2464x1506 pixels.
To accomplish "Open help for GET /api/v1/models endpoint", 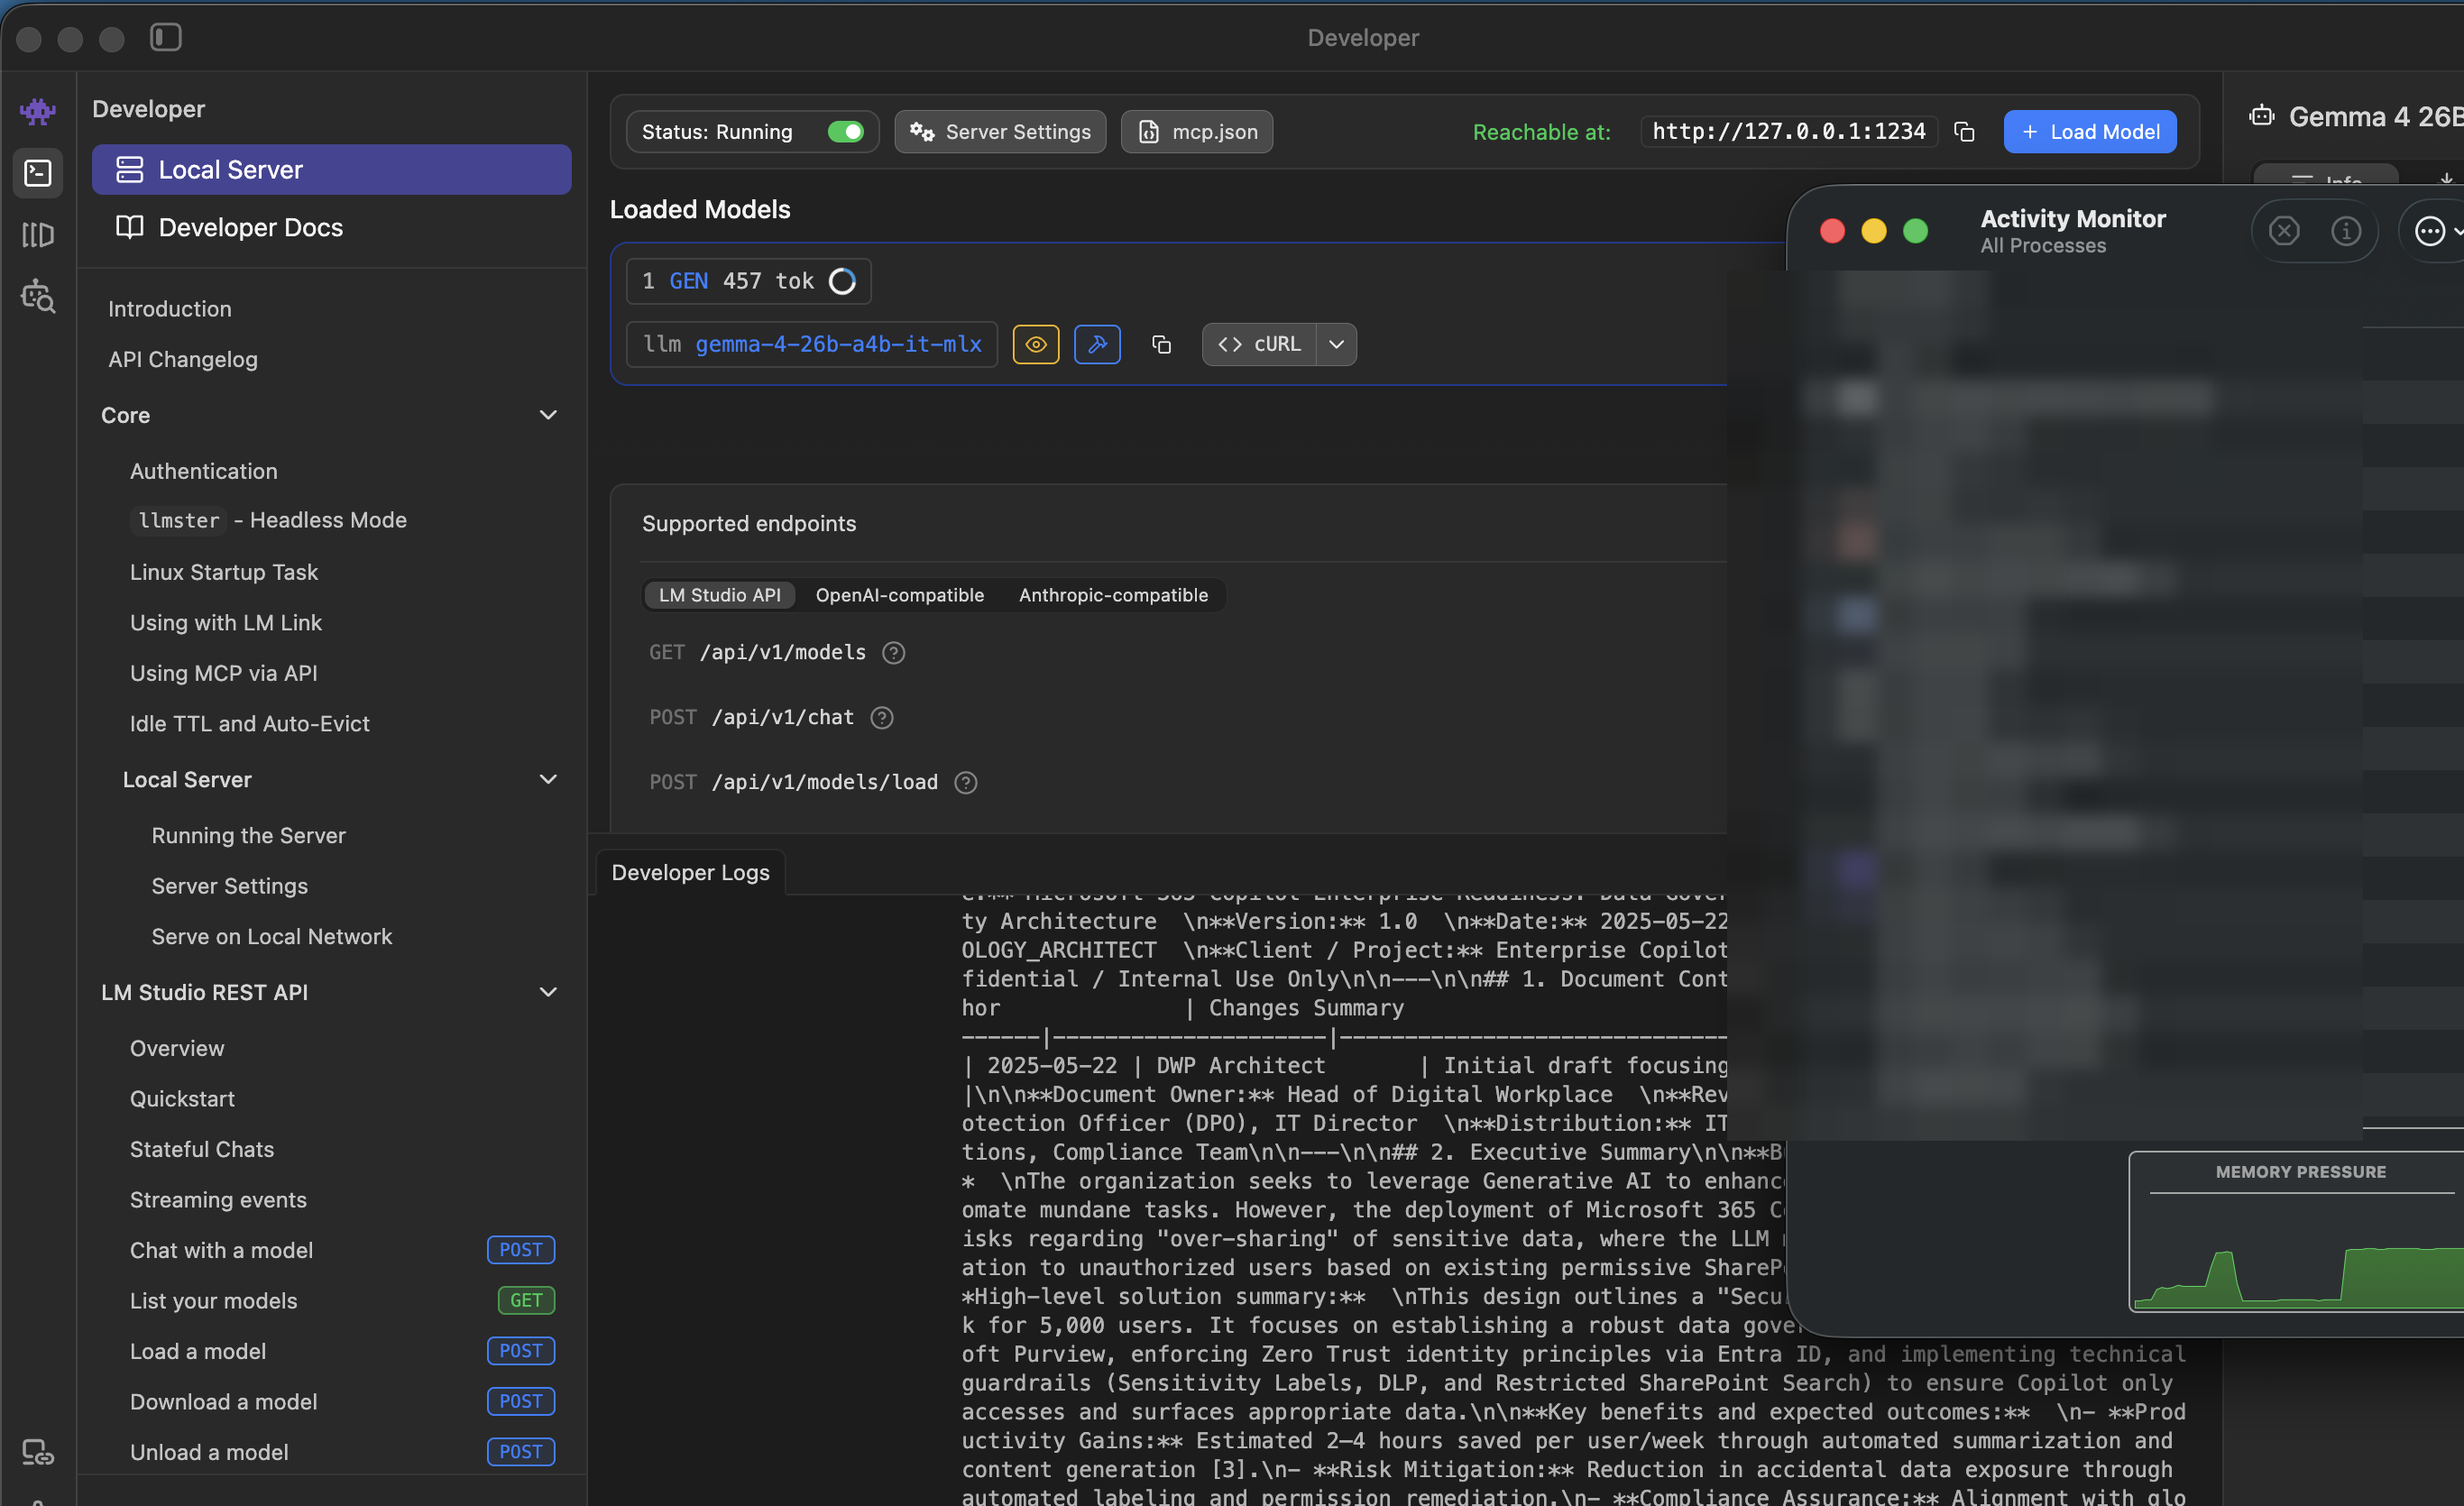I will point(893,653).
